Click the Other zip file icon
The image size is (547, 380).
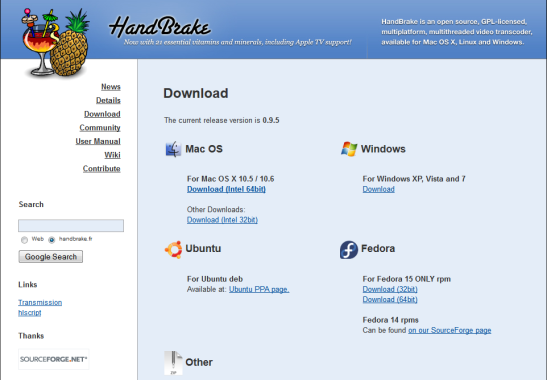point(173,363)
